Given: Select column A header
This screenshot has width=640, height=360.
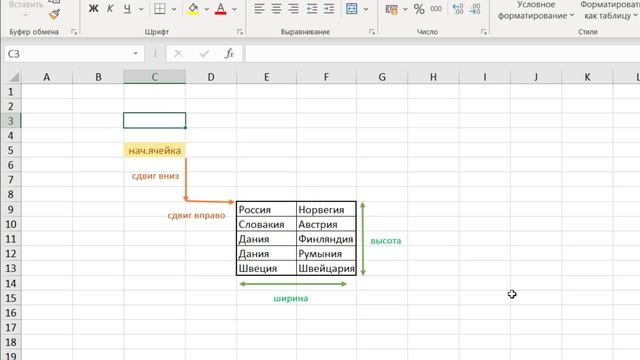Looking at the screenshot, I should pos(47,77).
